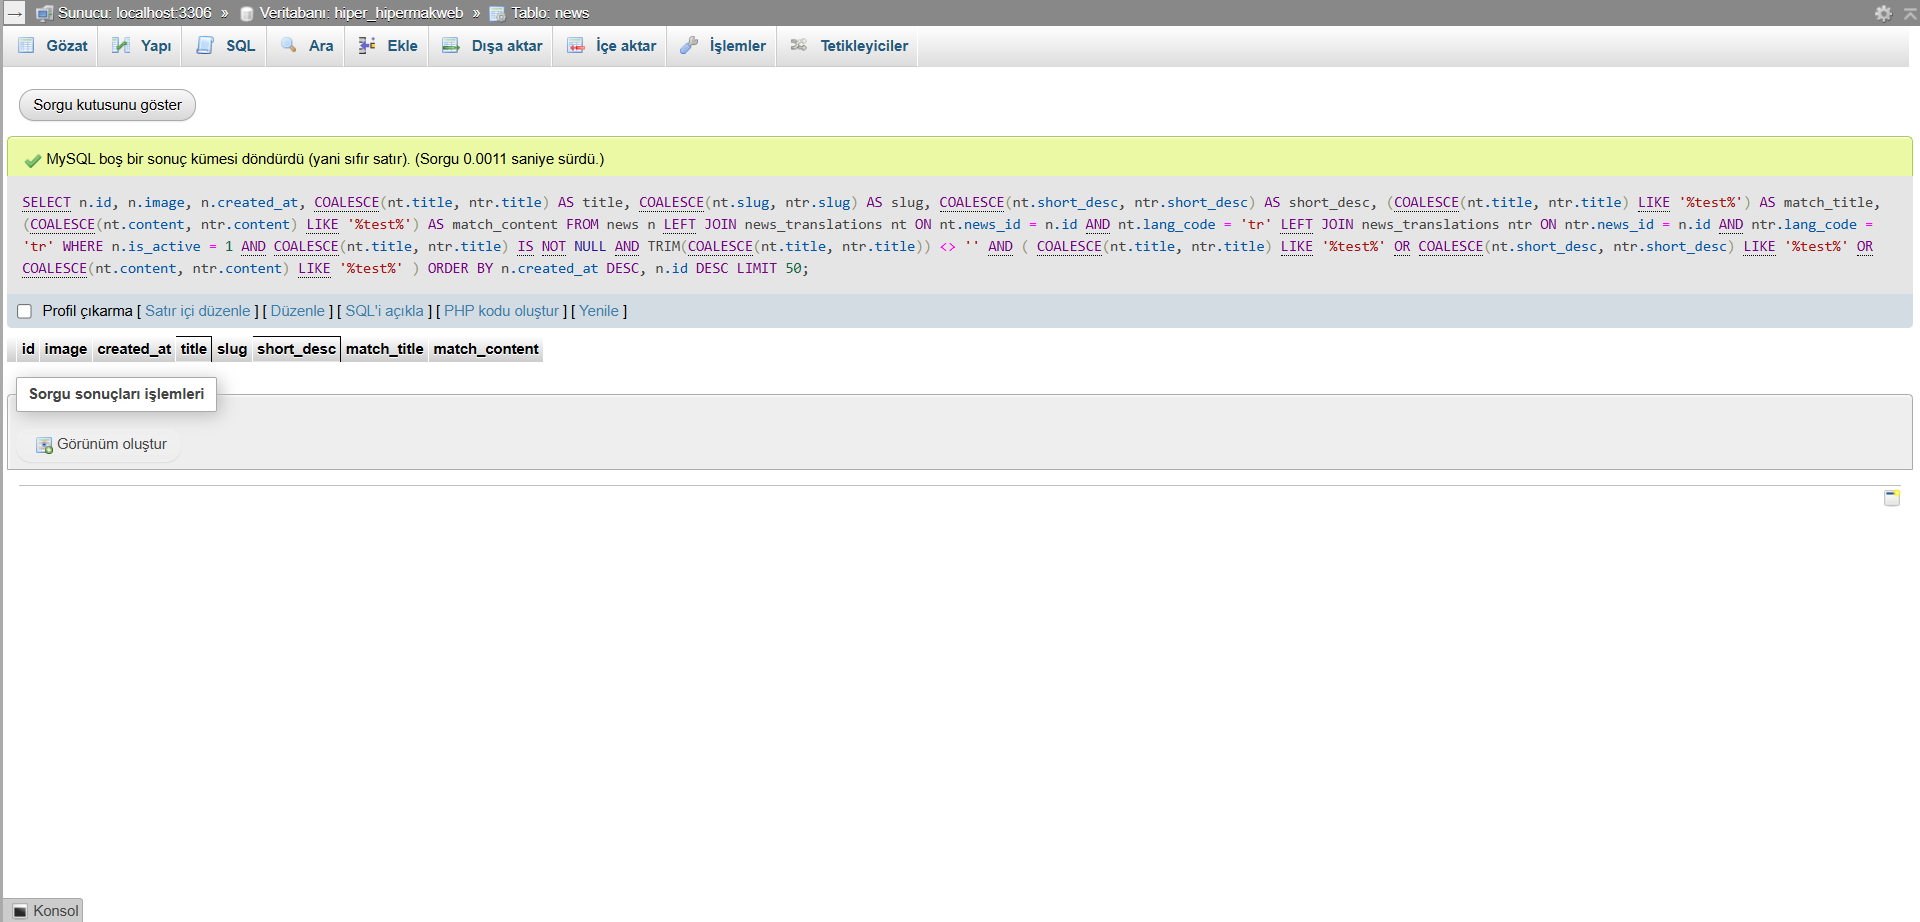Image resolution: width=1920 pixels, height=922 pixels.
Task: Click the database icon beside hiper_hipermakweb
Action: point(247,13)
